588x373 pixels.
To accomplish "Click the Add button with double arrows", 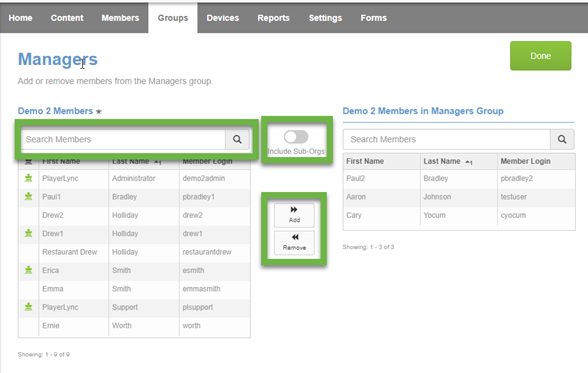I will [294, 215].
